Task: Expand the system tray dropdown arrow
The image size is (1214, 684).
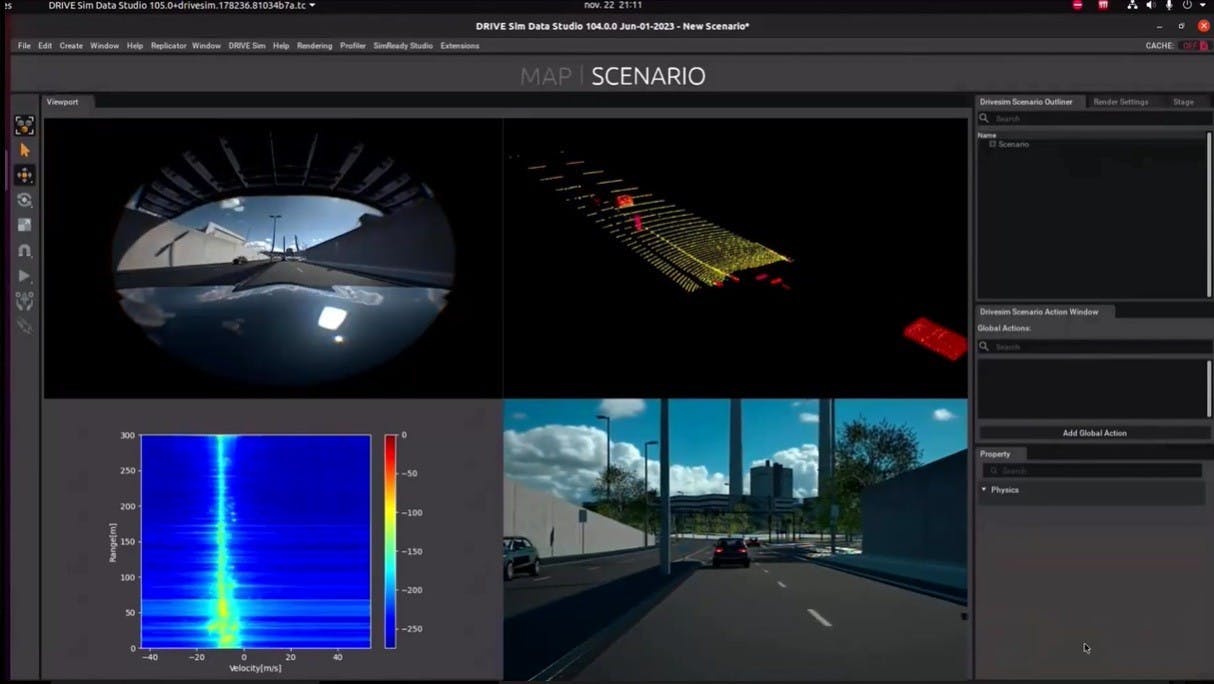Action: click(1203, 5)
